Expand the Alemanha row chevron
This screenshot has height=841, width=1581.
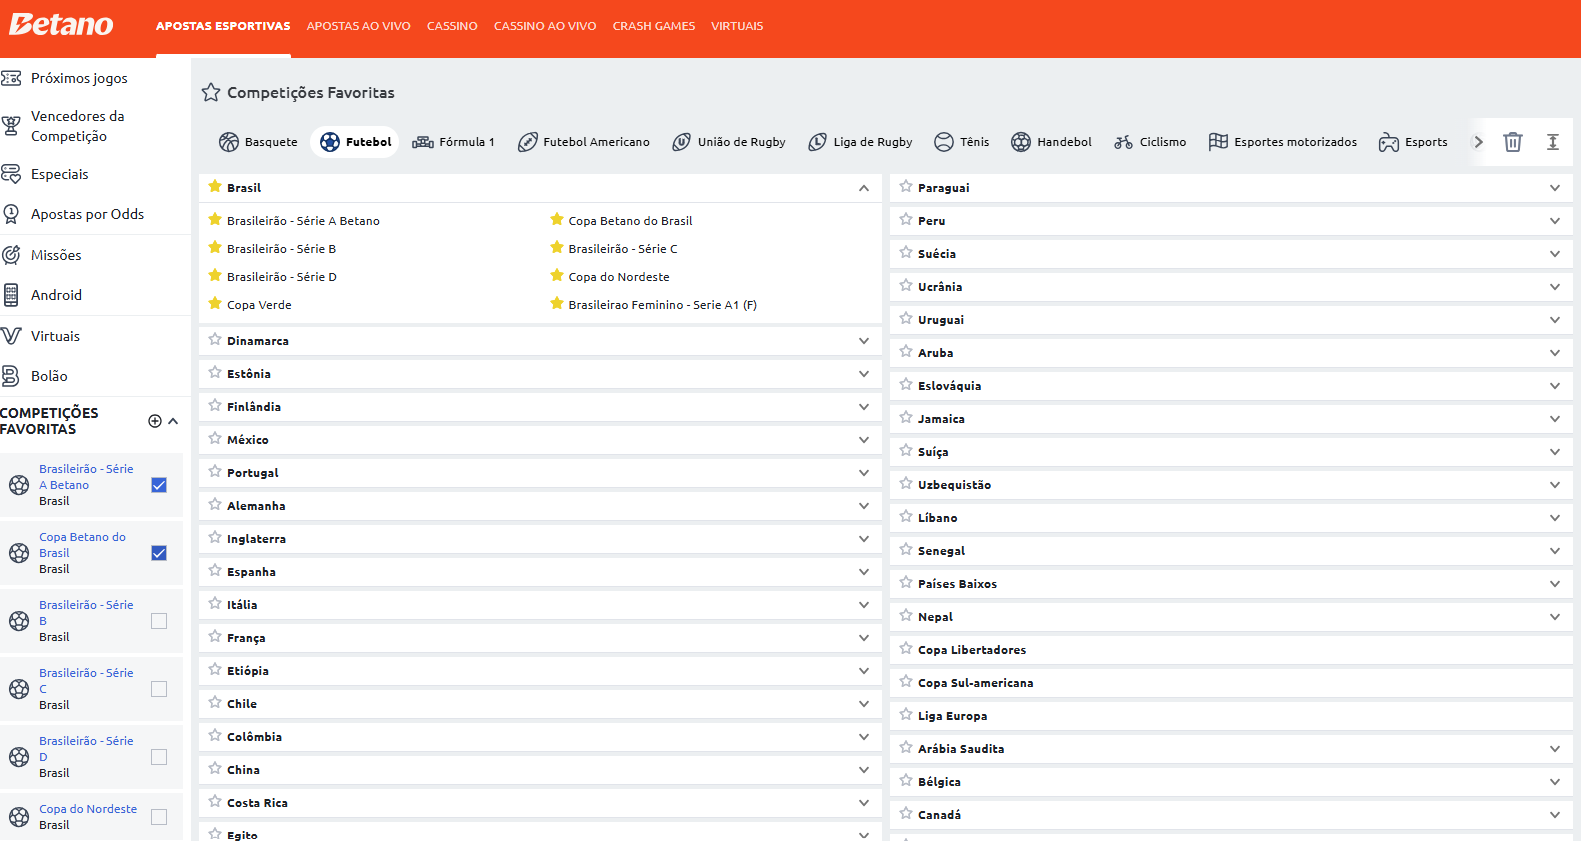click(x=864, y=506)
